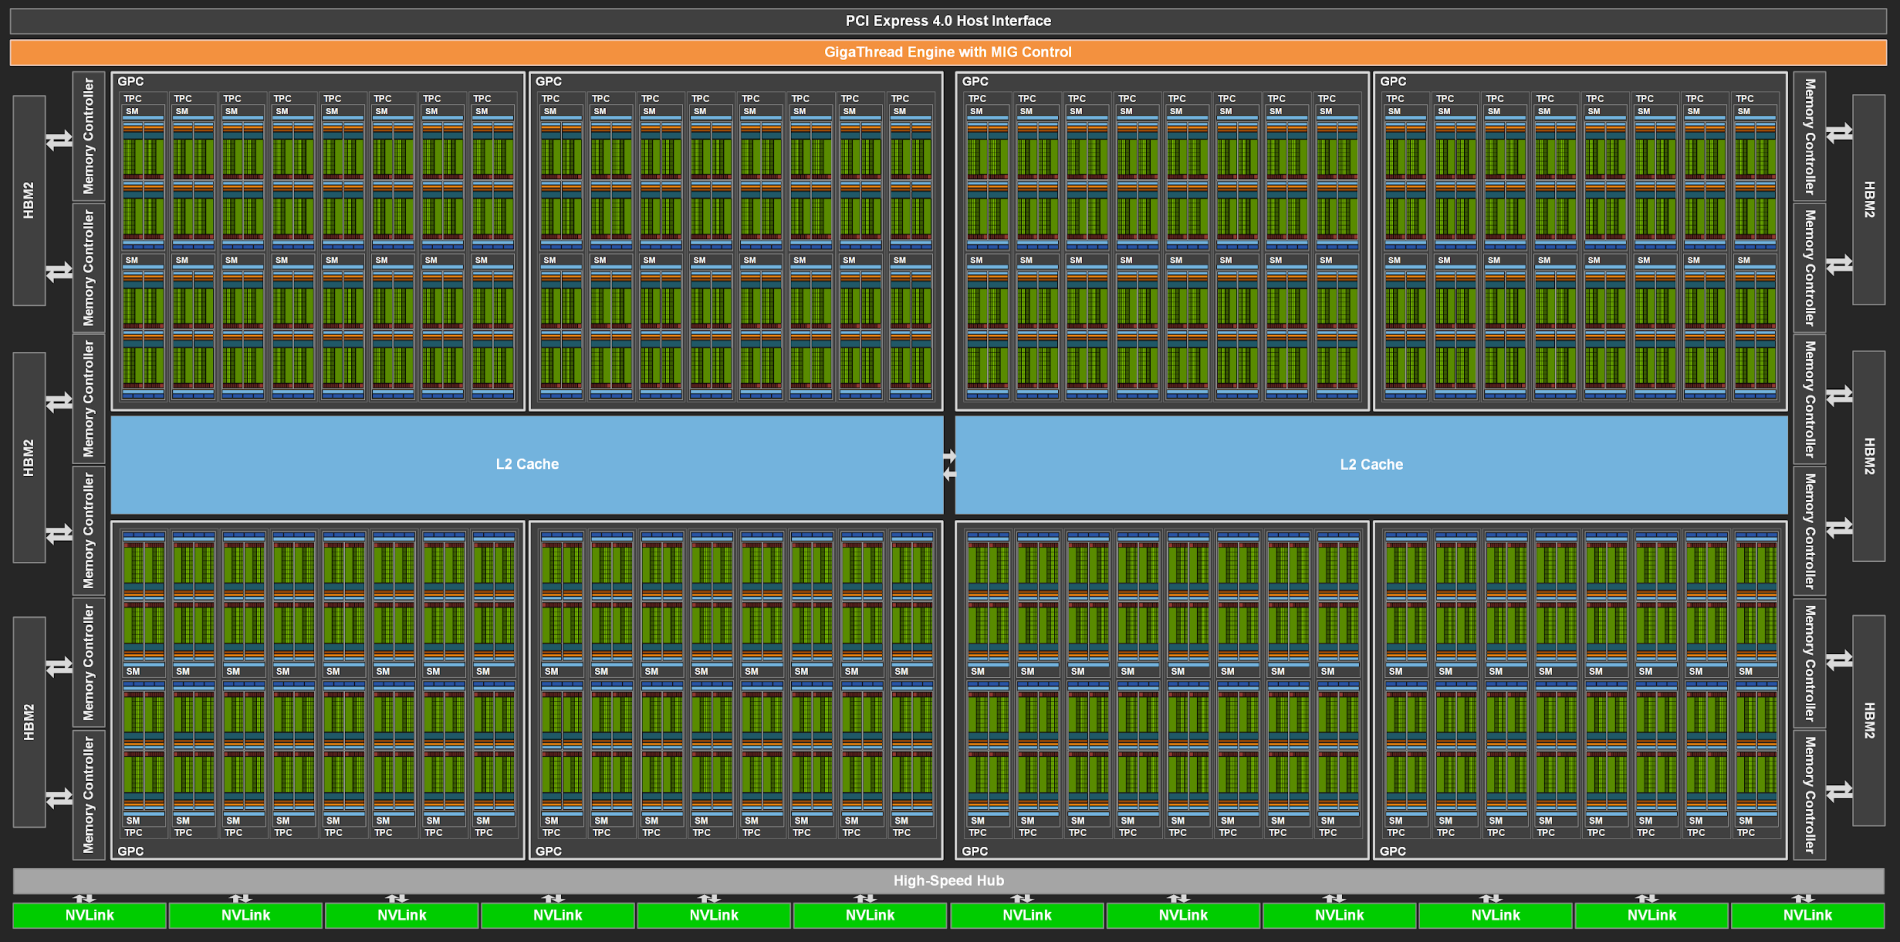Click the rightmost green NVLink block
The width and height of the screenshot is (1900, 942).
(x=1807, y=915)
